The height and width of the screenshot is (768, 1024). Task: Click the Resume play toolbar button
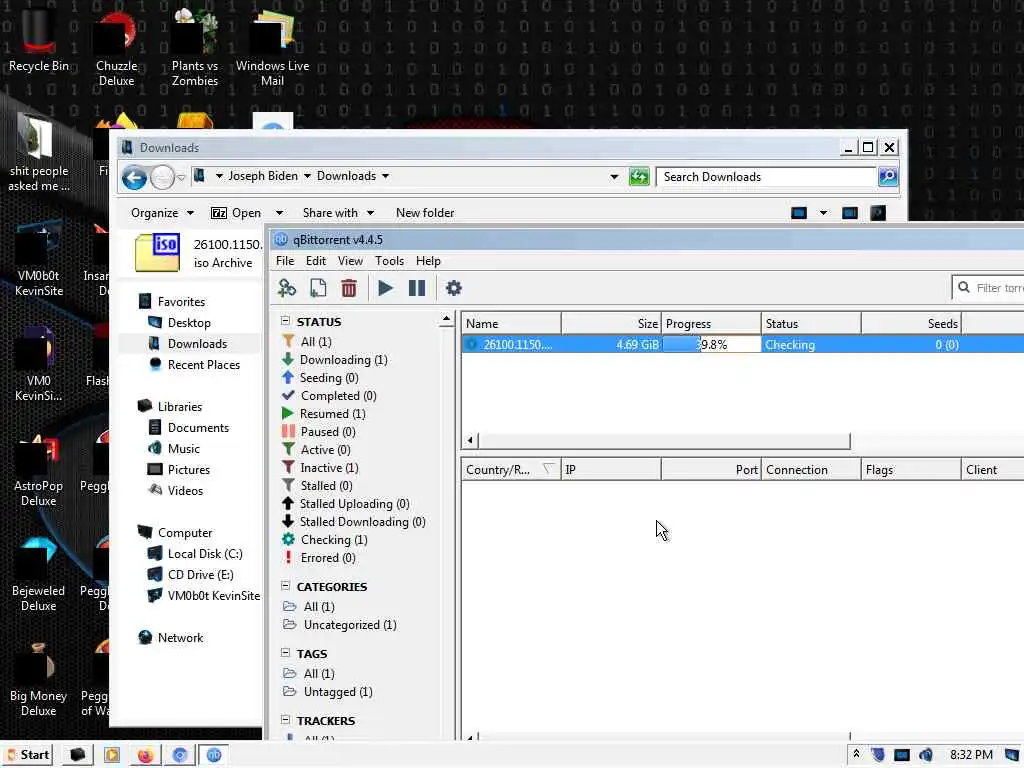click(385, 288)
